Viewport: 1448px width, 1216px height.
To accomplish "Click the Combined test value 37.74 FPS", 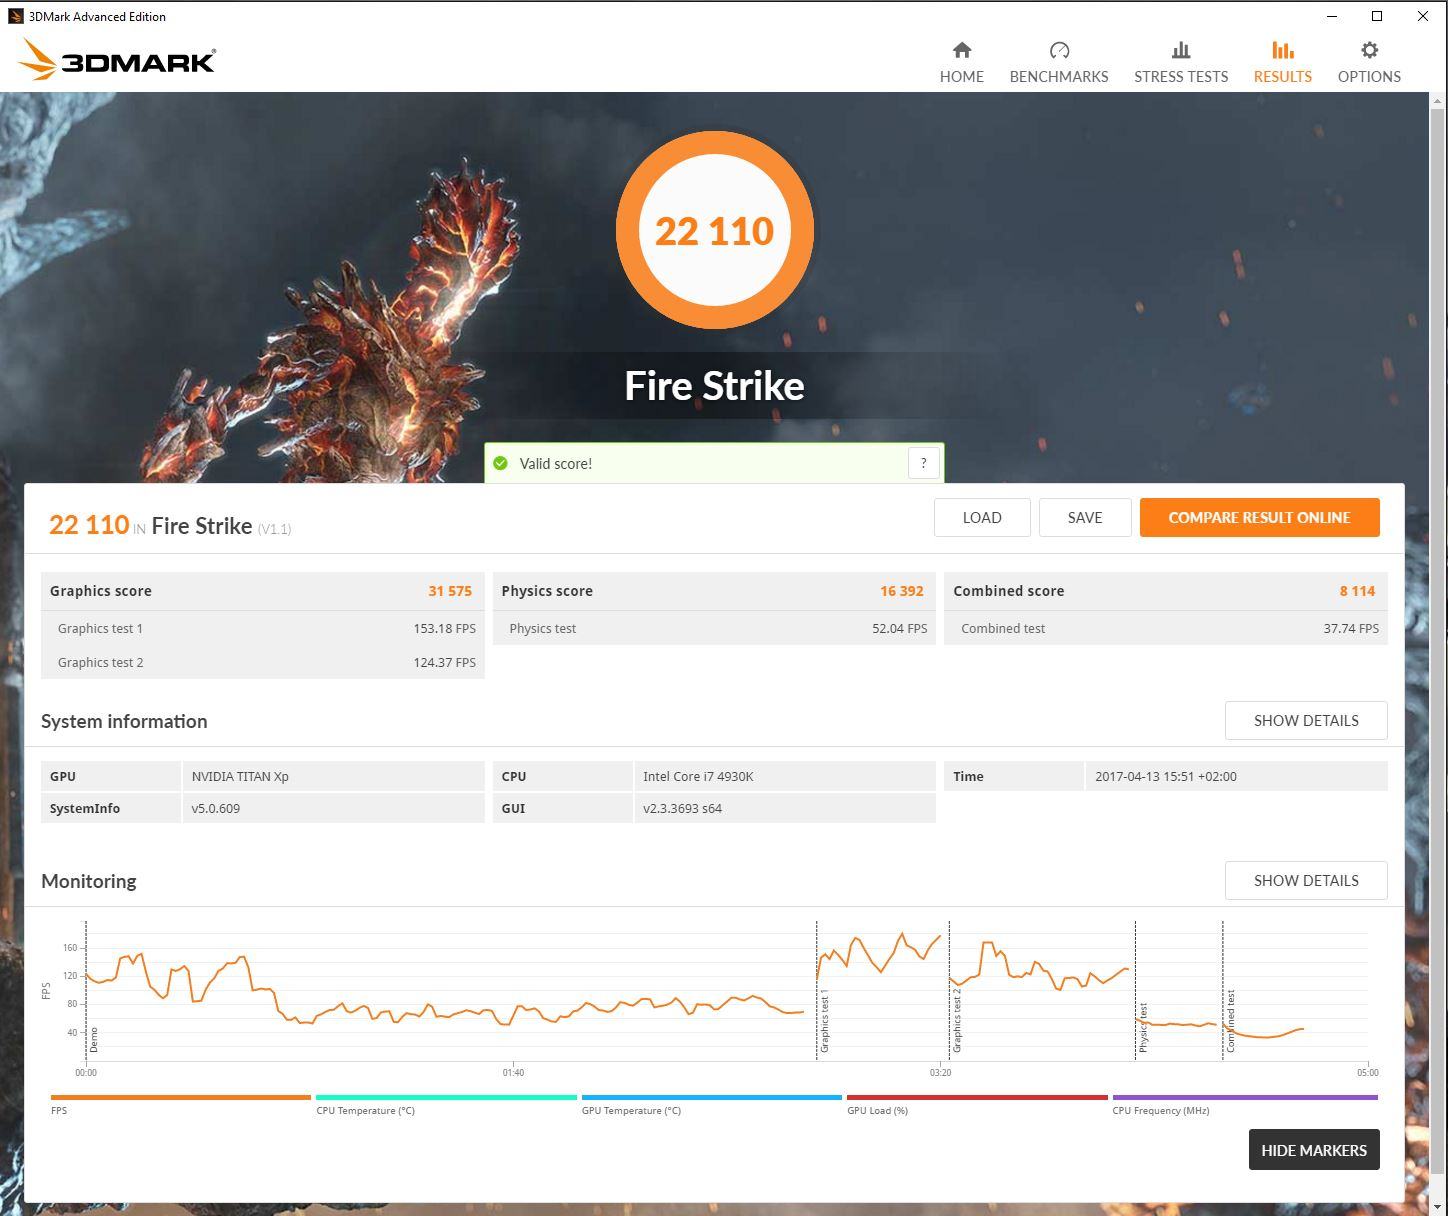I will [1351, 629].
